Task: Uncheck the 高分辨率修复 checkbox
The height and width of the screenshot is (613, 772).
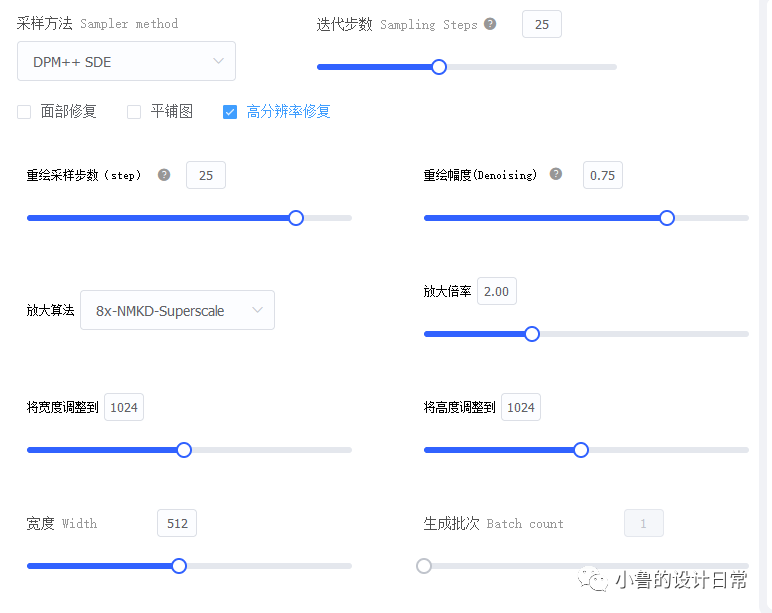Action: [230, 112]
